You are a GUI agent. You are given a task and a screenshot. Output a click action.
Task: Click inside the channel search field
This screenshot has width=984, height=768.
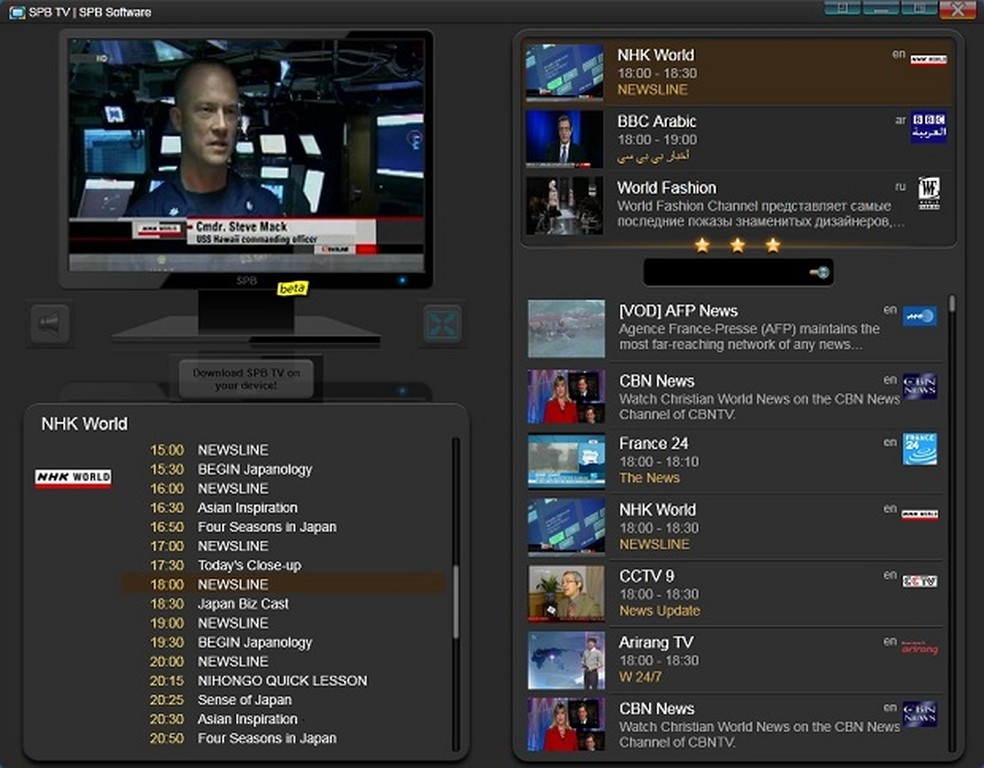(725, 272)
